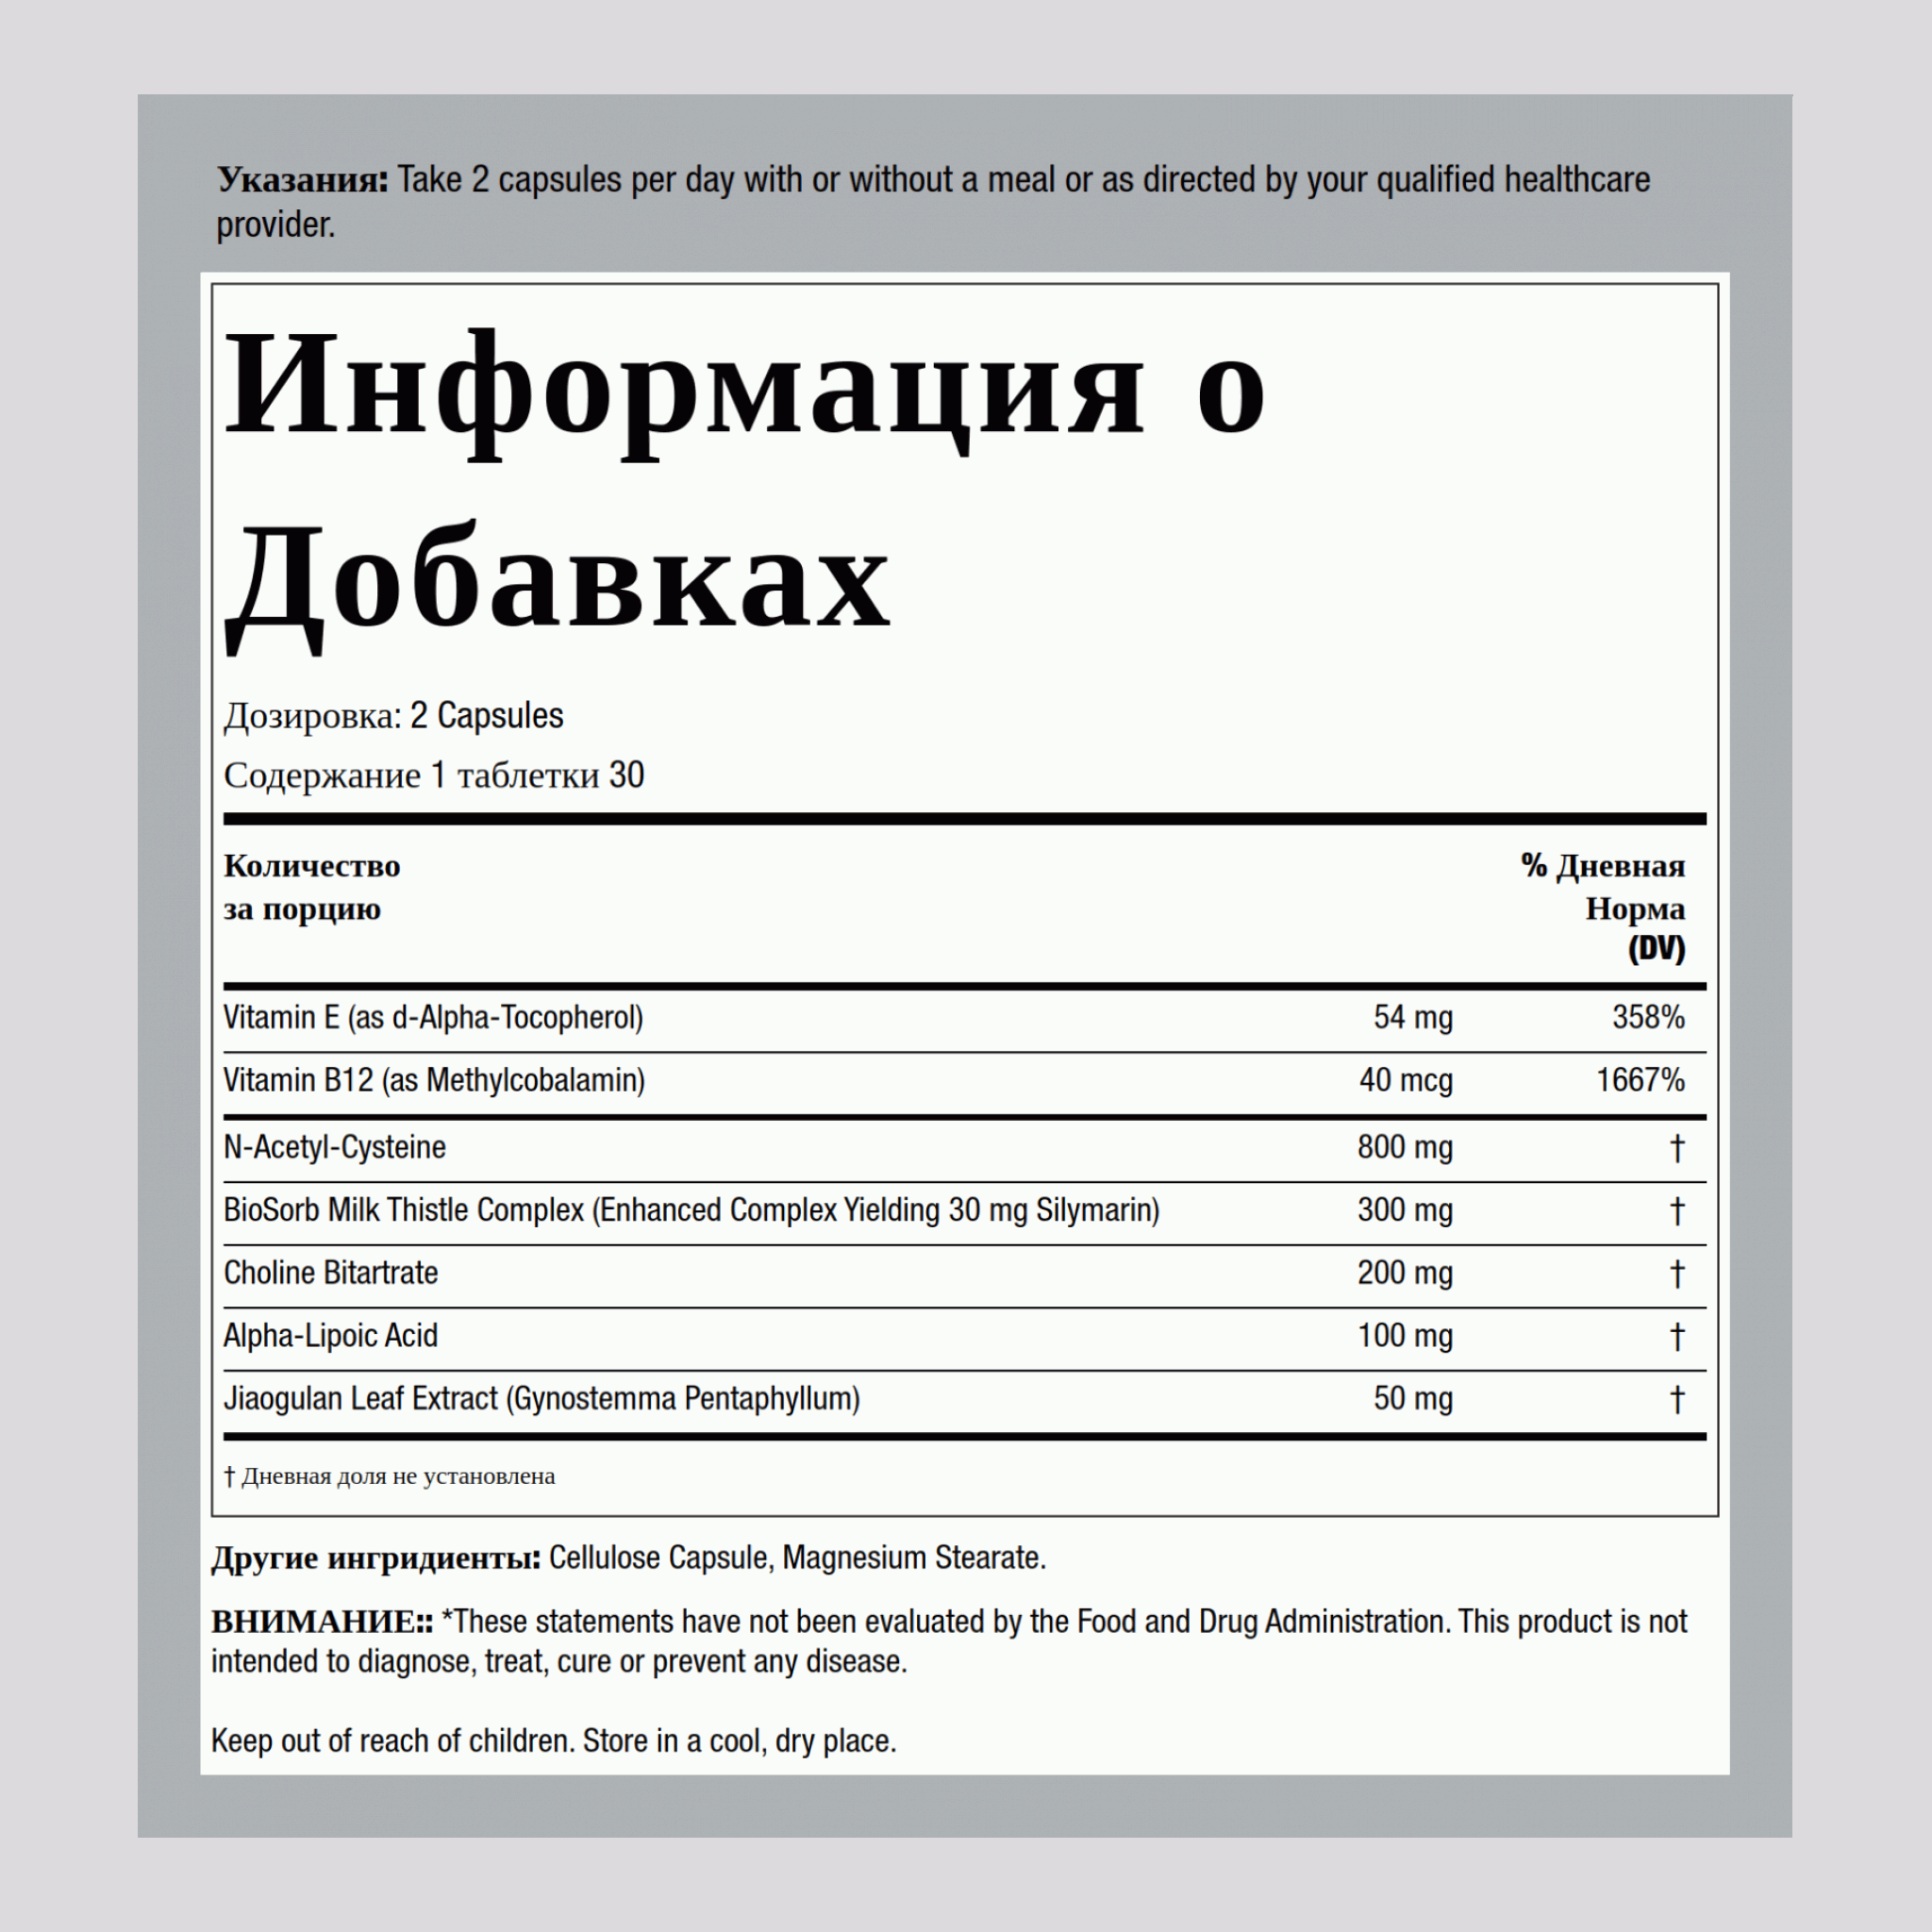
Task: Select the 'Указания:' directions label
Action: 302,180
